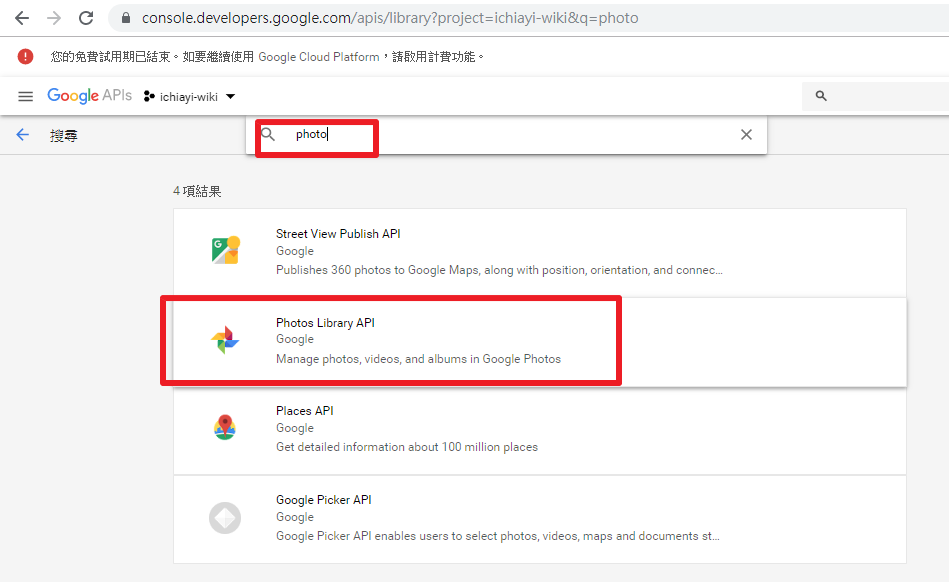Click the browser address bar URL
This screenshot has width=949, height=582.
[390, 18]
